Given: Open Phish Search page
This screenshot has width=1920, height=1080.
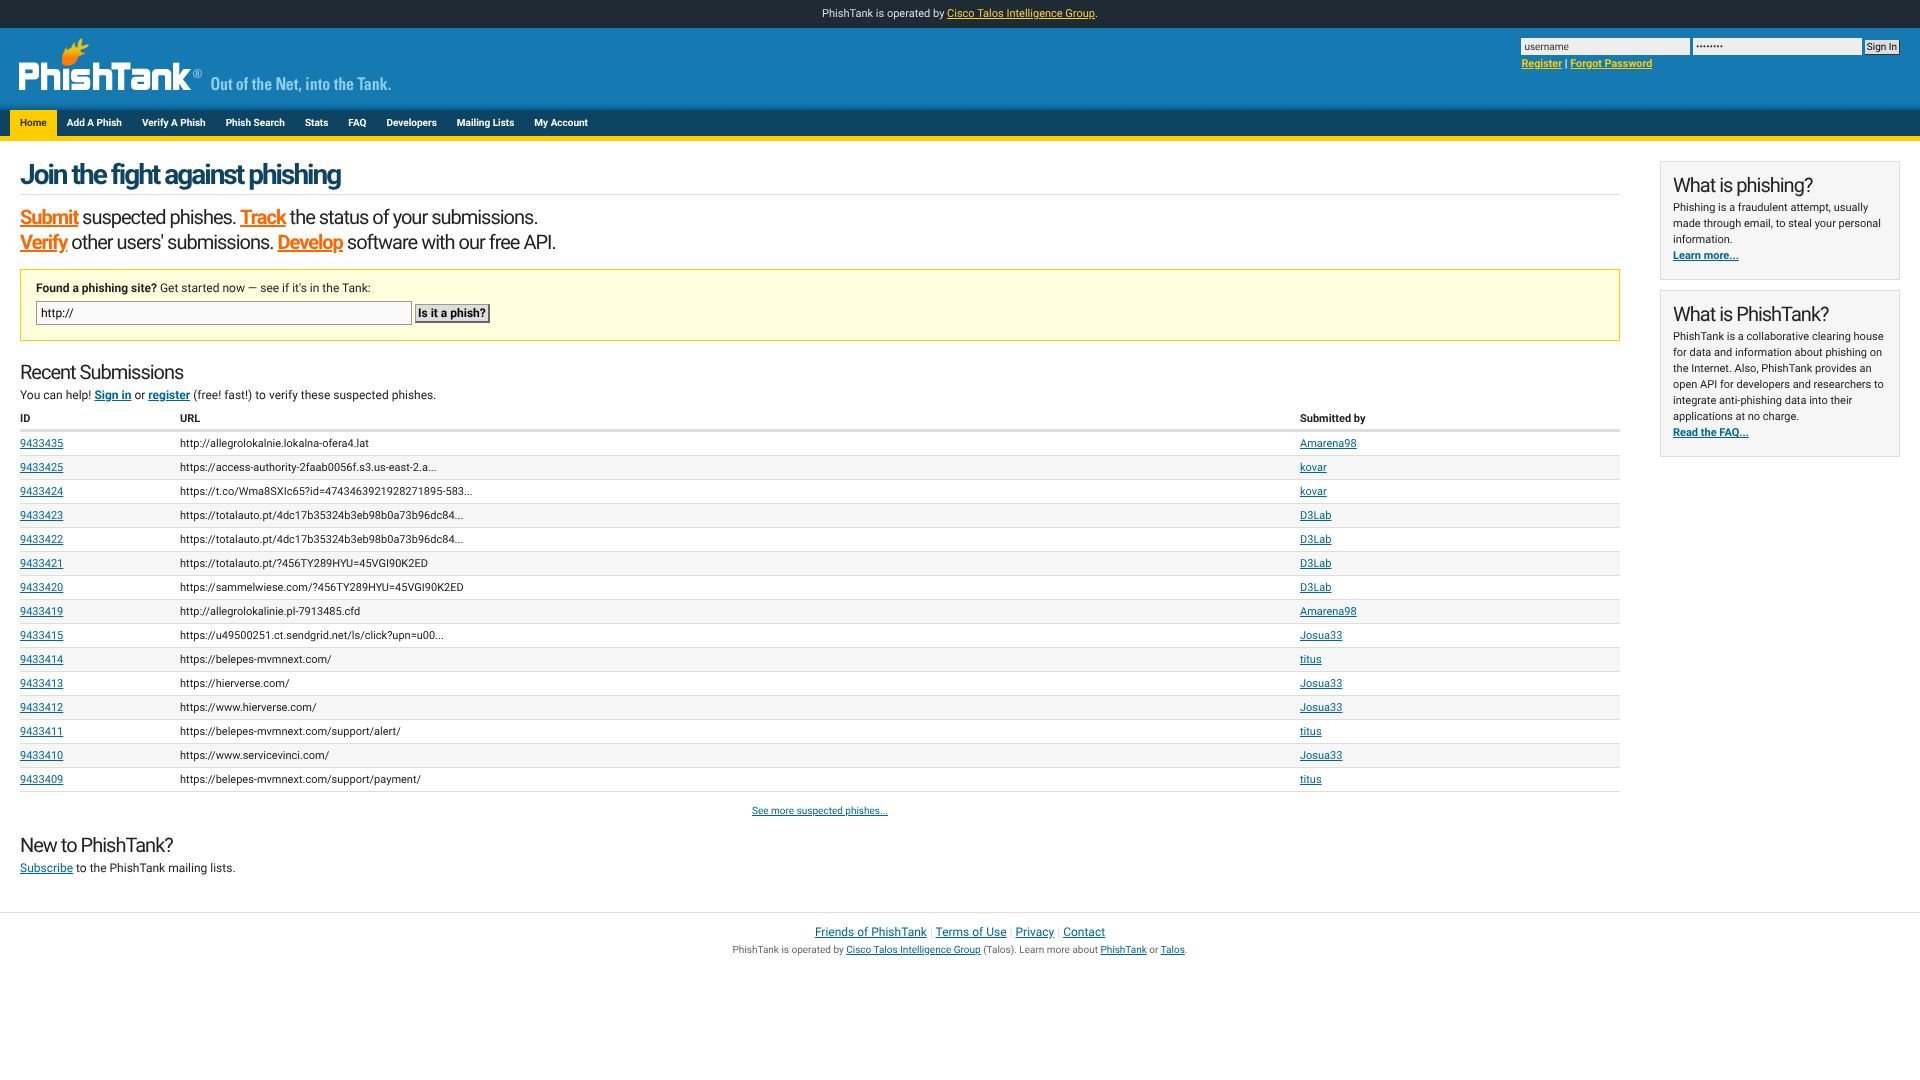Looking at the screenshot, I should tap(255, 123).
